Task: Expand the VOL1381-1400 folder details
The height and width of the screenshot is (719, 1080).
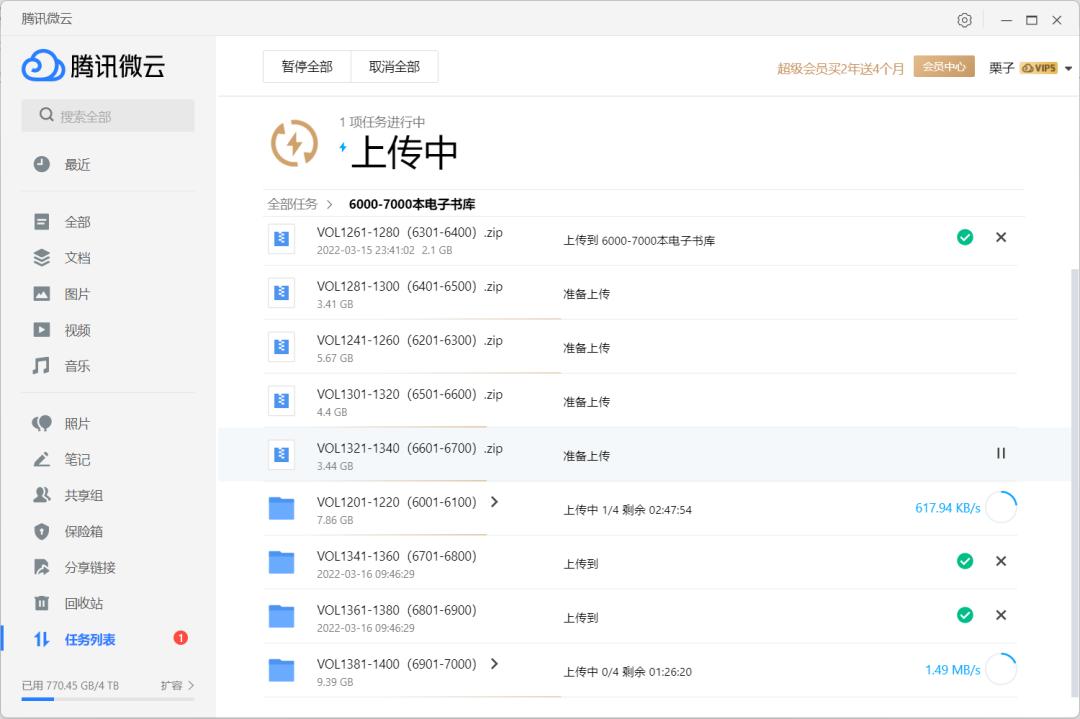Action: [x=494, y=664]
